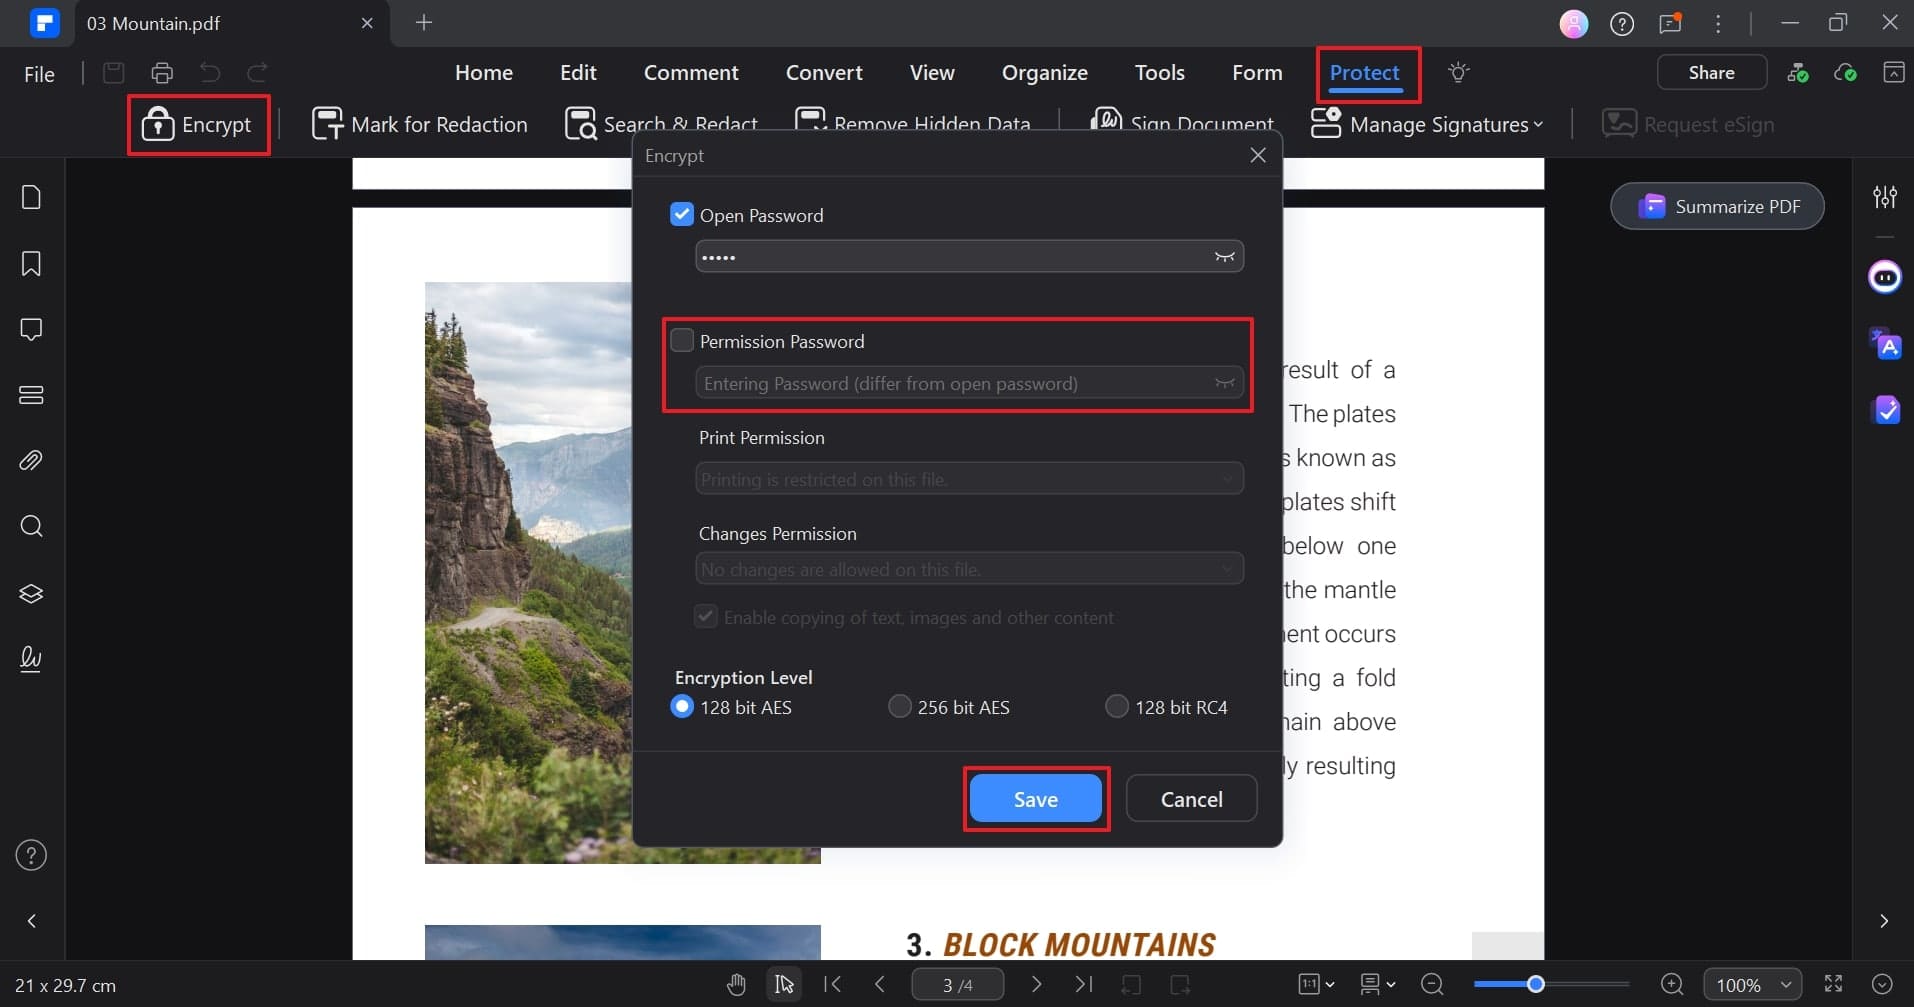Image resolution: width=1914 pixels, height=1007 pixels.
Task: Click the print icon in top toolbar
Action: point(162,73)
